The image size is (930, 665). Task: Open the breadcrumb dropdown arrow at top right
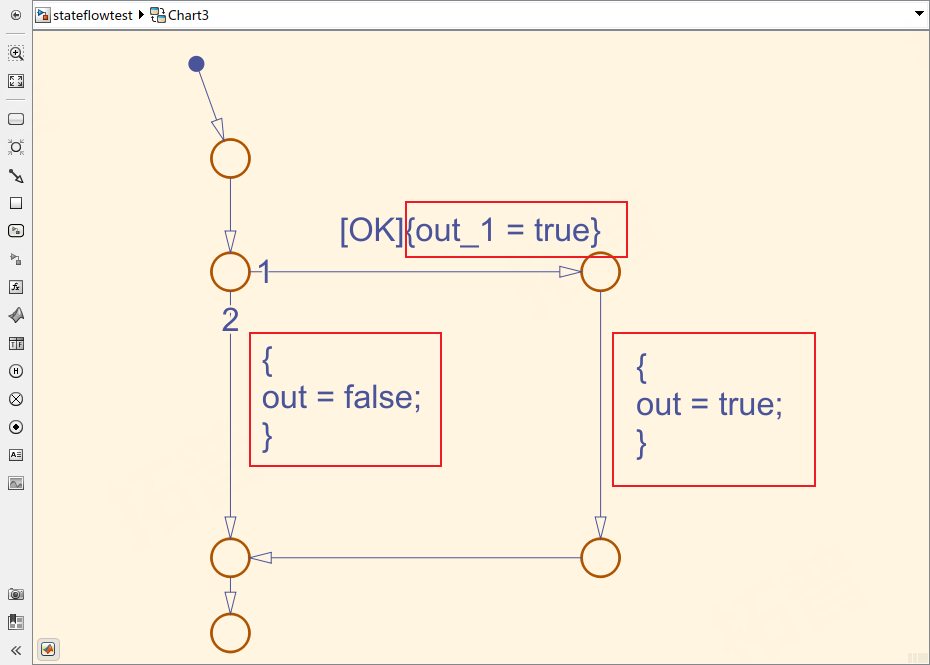tap(919, 15)
